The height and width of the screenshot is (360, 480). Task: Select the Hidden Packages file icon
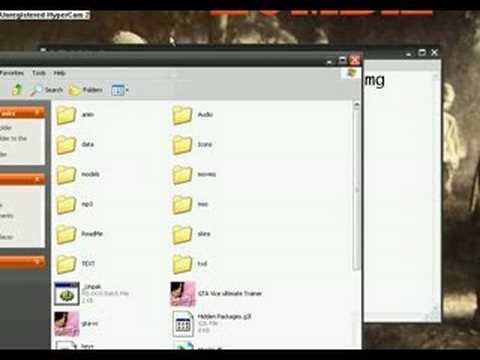[183, 324]
